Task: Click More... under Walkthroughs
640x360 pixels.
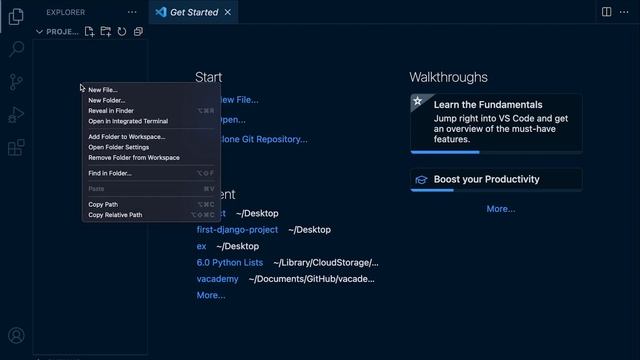Action: tap(501, 209)
